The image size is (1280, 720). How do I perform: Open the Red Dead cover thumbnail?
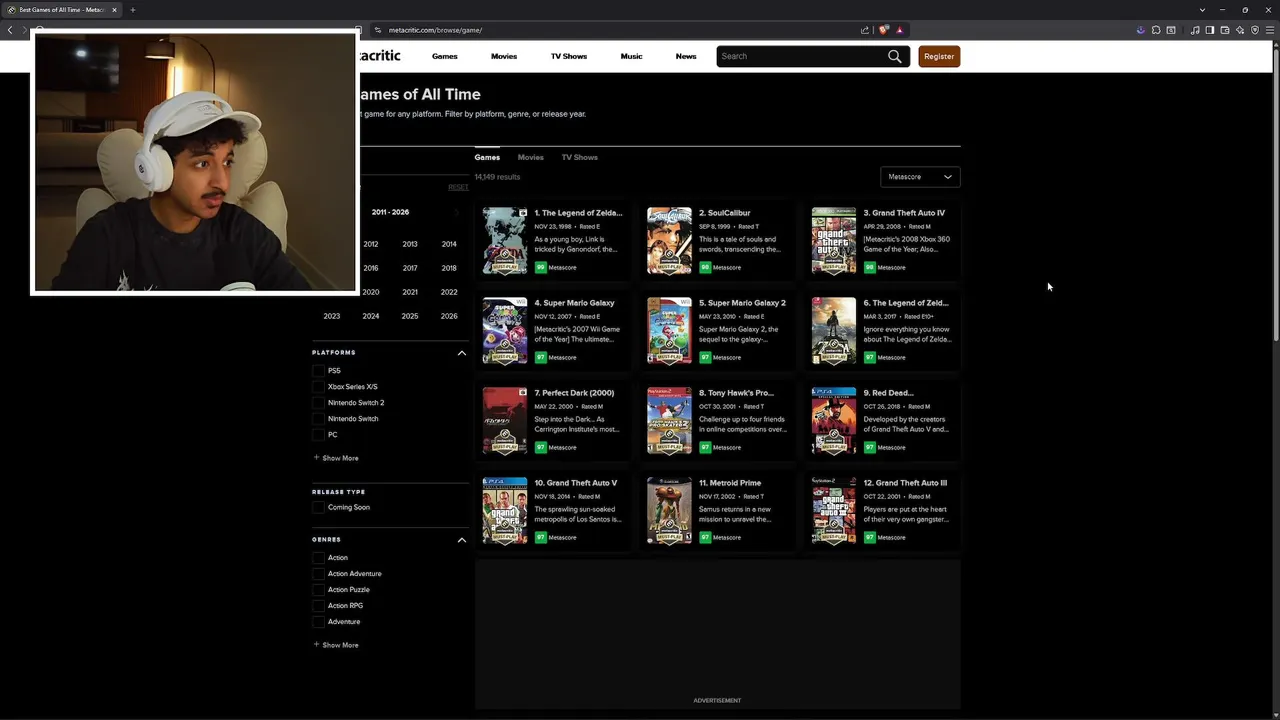(834, 421)
